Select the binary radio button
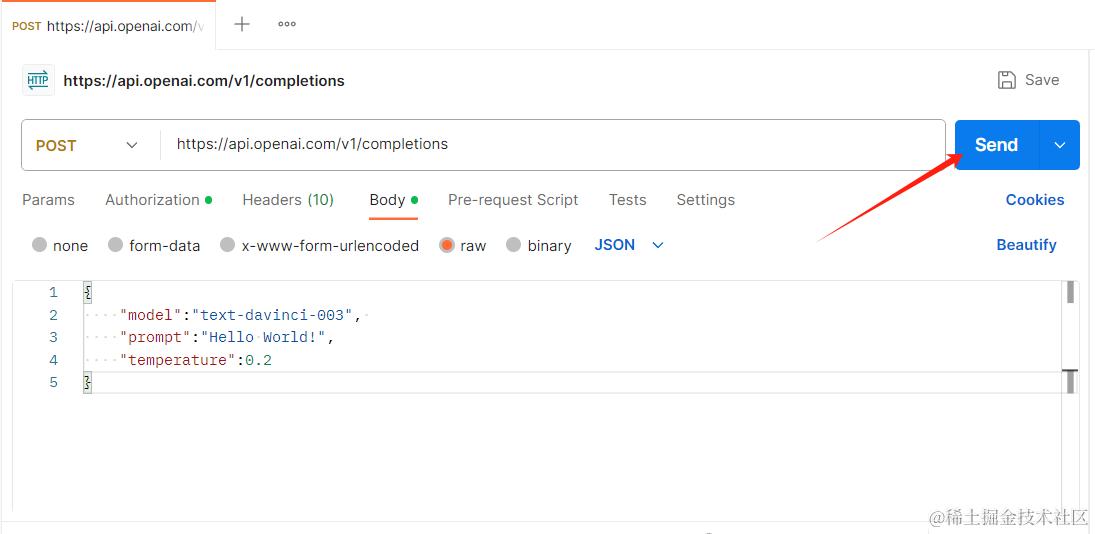This screenshot has height=534, width=1095. (x=538, y=246)
